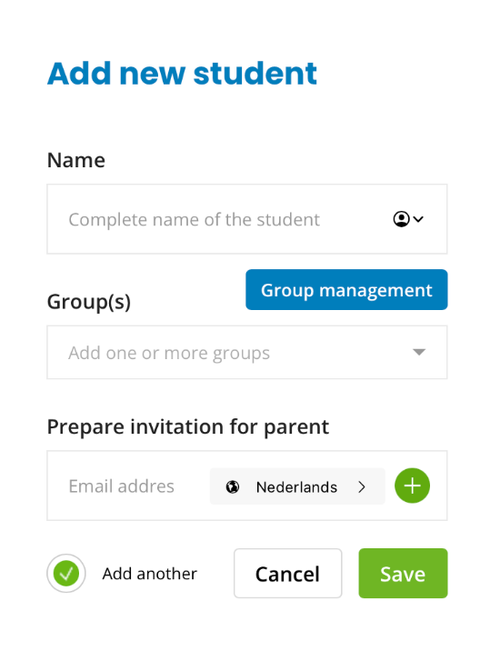Click the 'Add another' label text

(x=150, y=573)
